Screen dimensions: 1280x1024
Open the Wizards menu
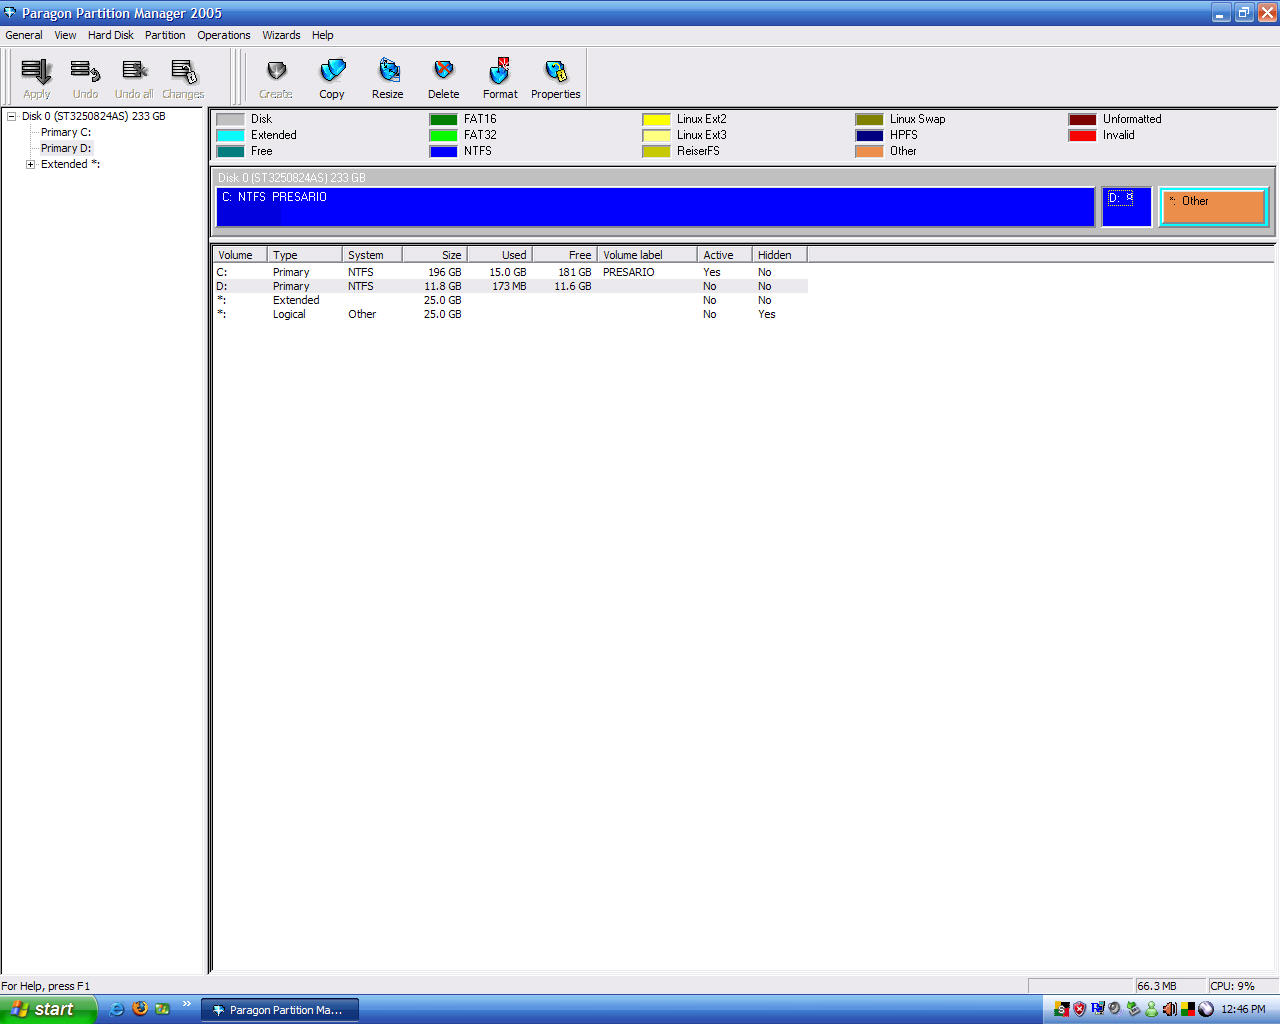281,35
